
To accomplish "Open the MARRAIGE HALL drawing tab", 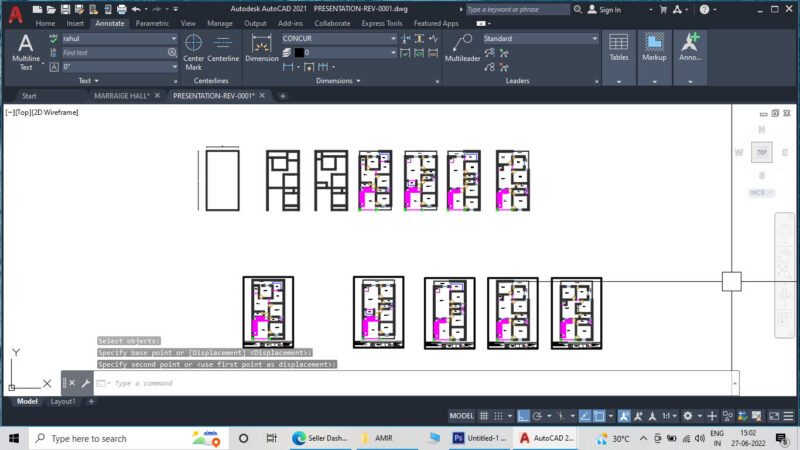I will [121, 95].
